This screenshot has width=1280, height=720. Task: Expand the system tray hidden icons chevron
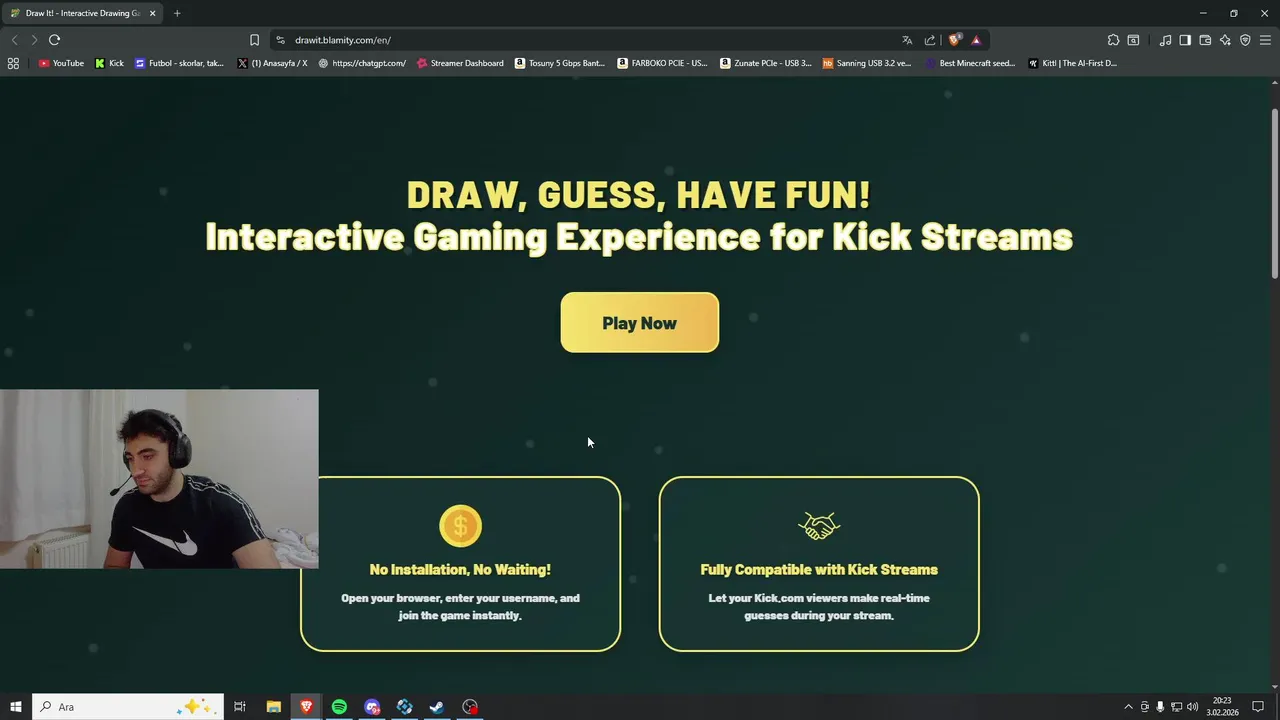pos(1128,707)
